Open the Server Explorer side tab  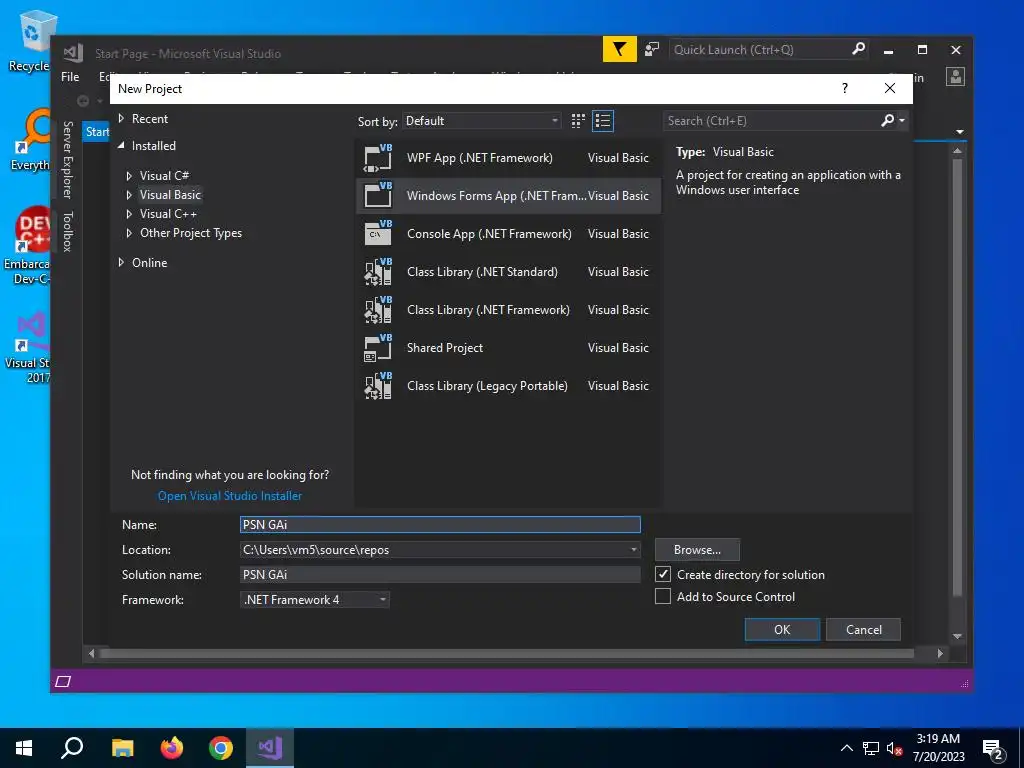[67, 159]
